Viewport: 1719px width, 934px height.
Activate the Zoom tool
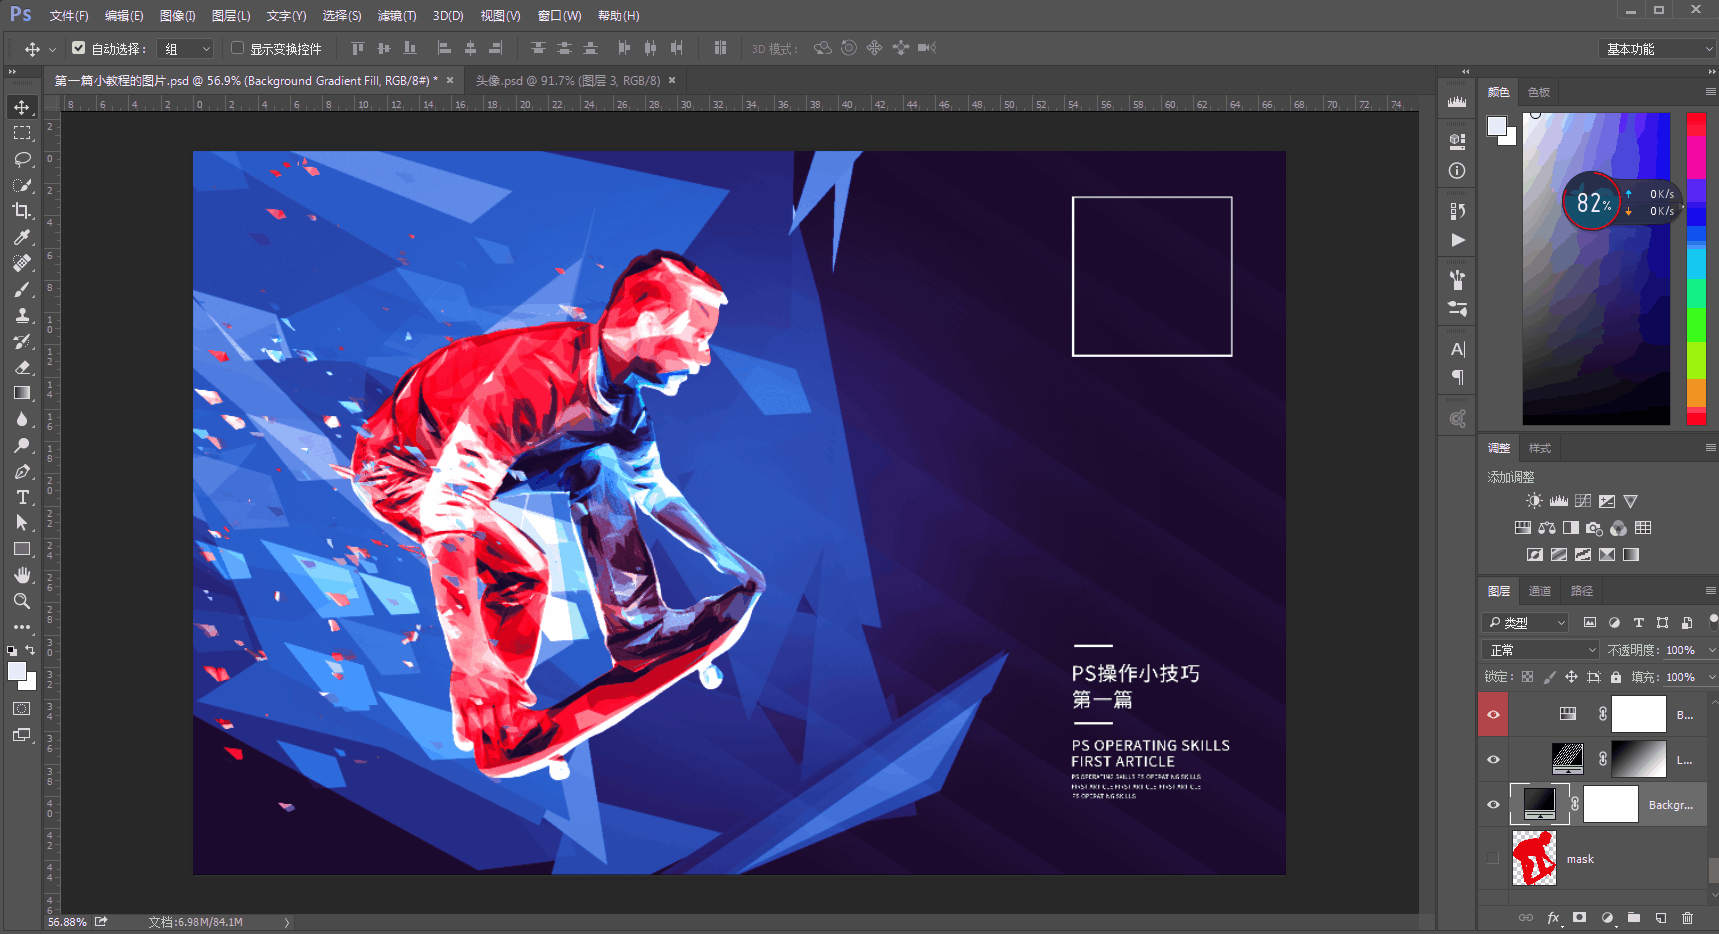[22, 601]
